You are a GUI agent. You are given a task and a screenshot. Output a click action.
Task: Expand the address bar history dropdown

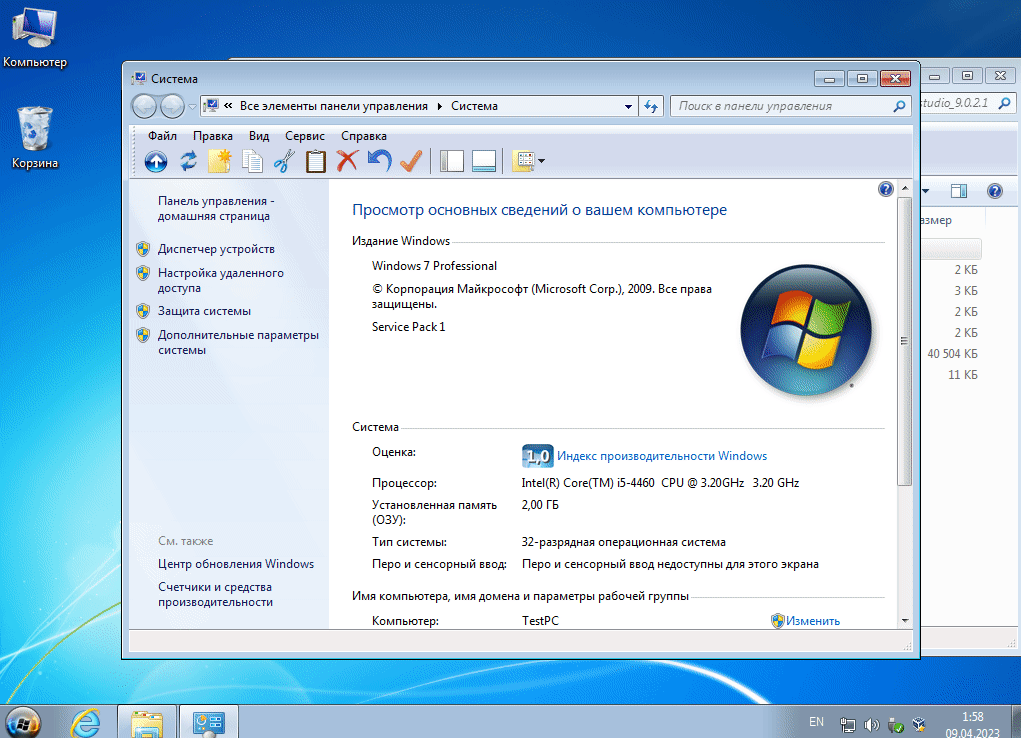click(628, 106)
